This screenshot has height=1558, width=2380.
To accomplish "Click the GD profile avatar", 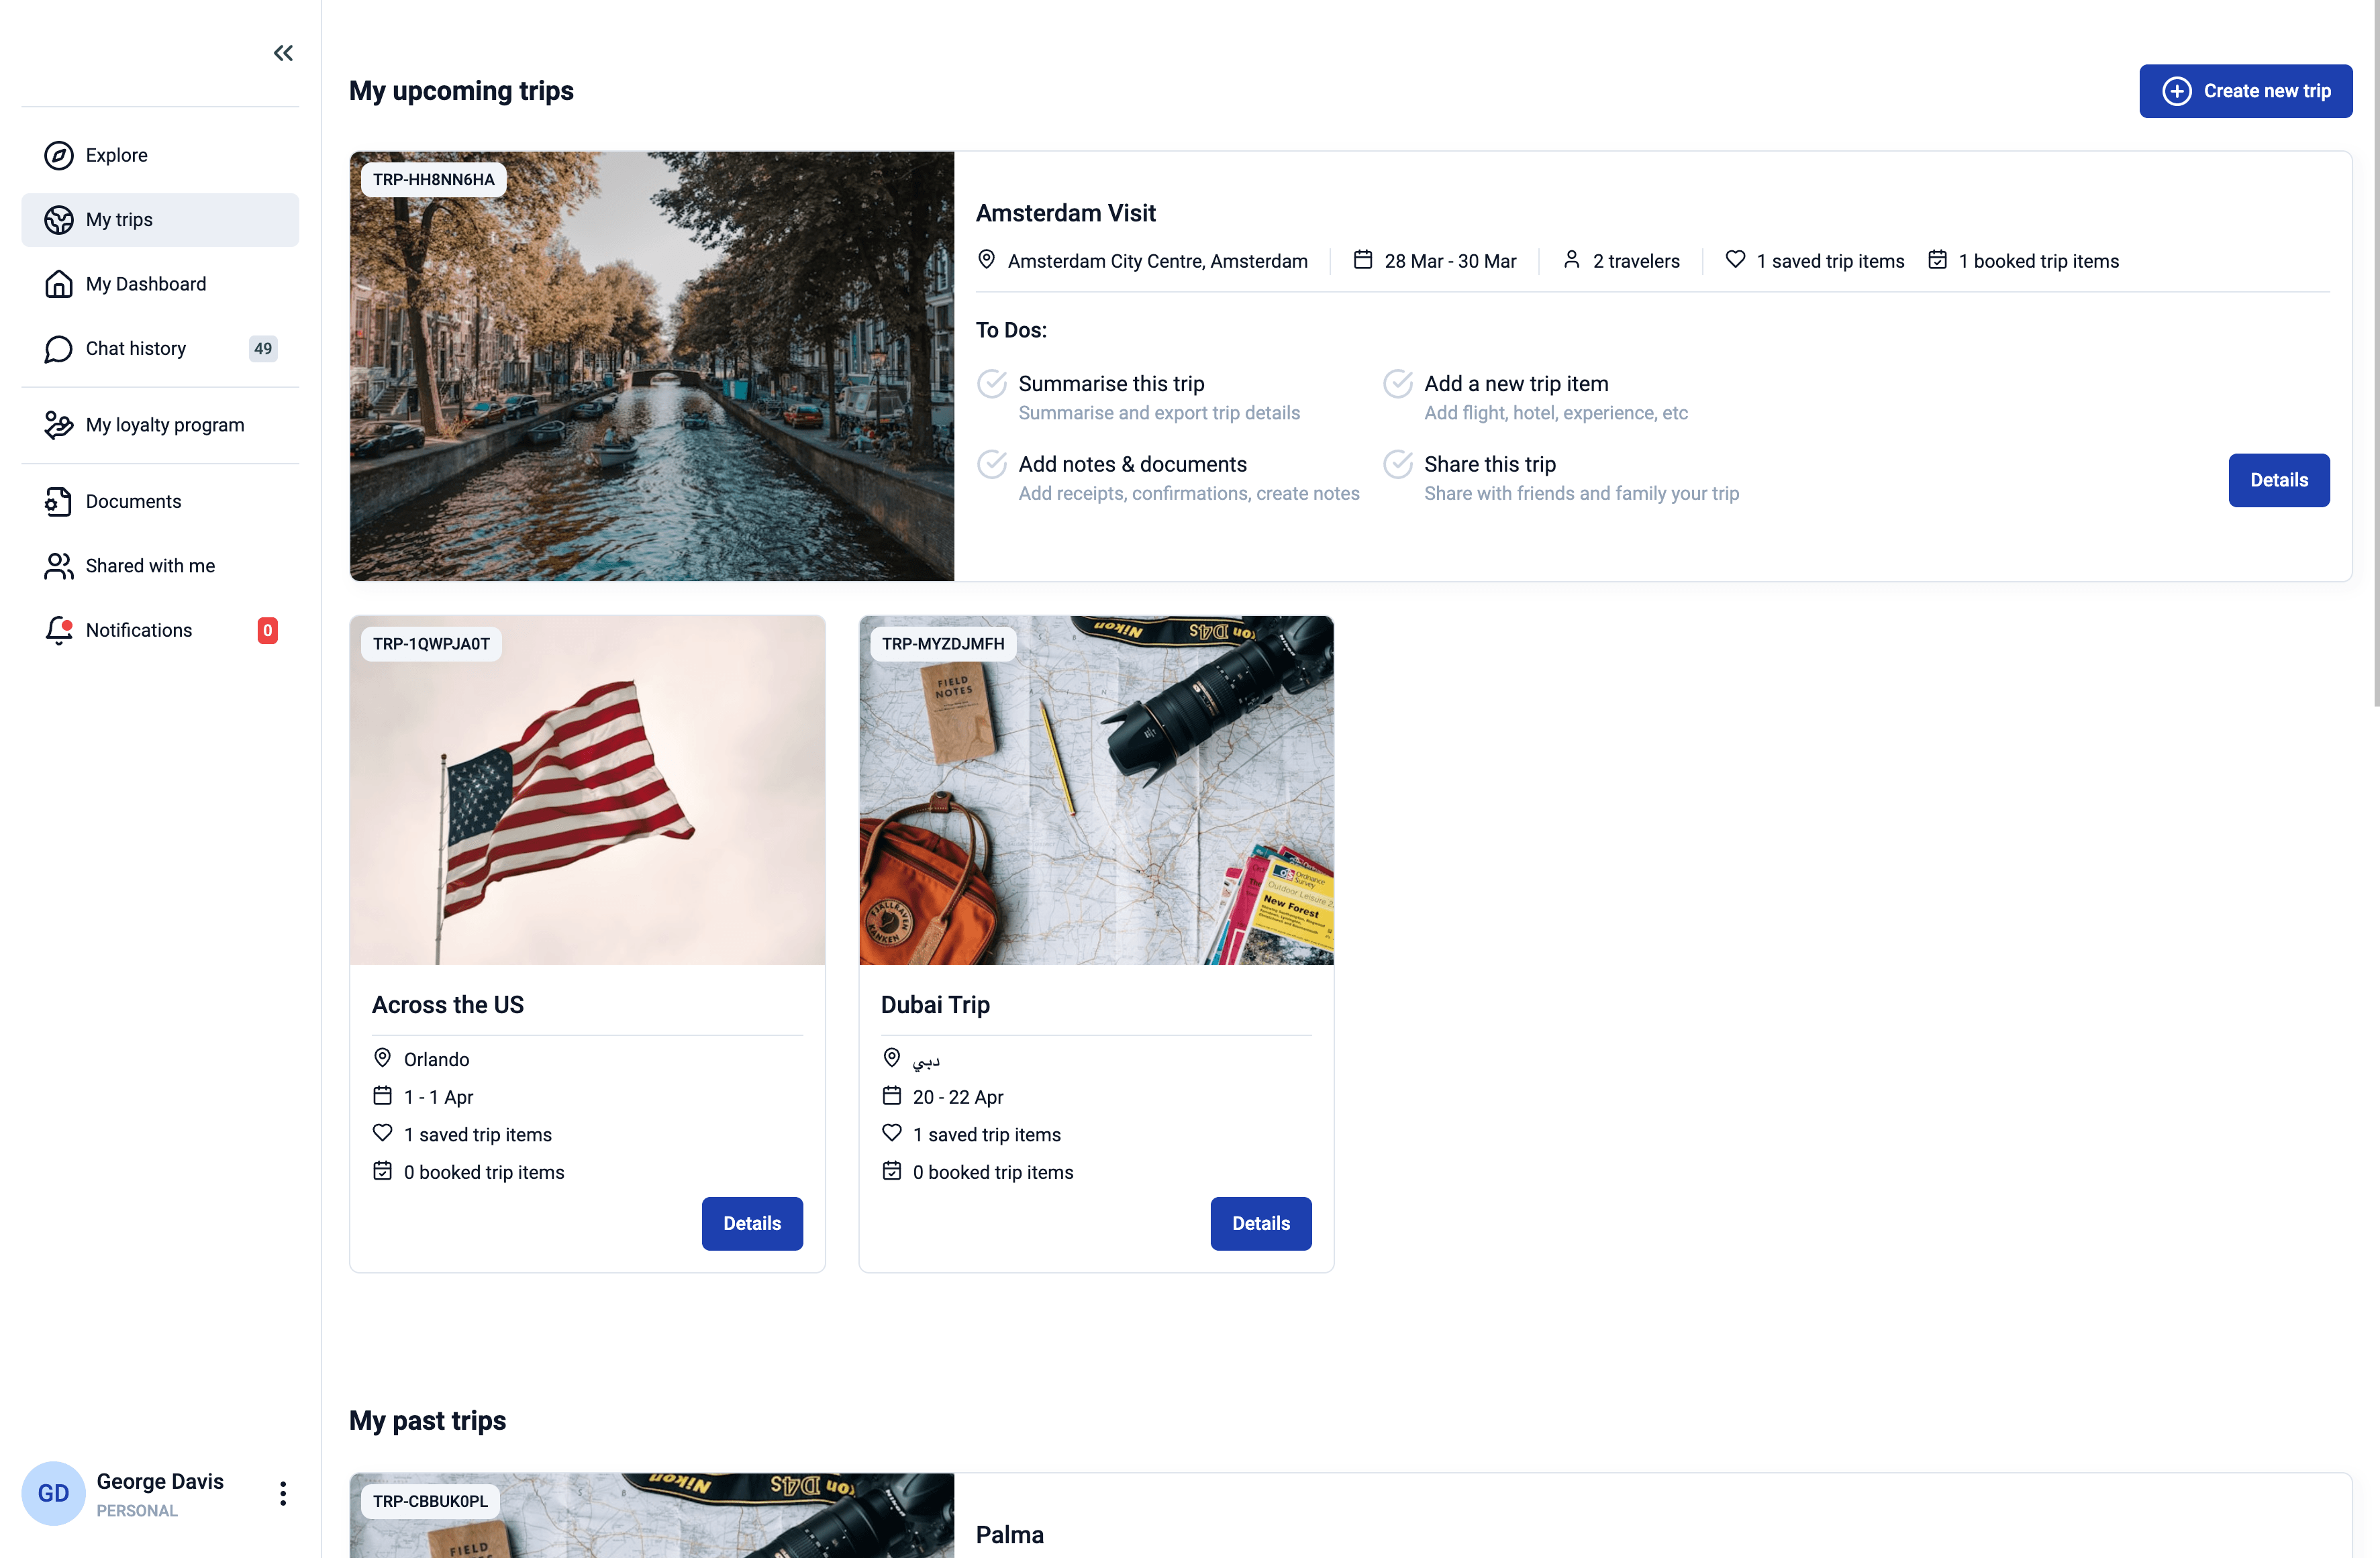I will pyautogui.click(x=53, y=1493).
